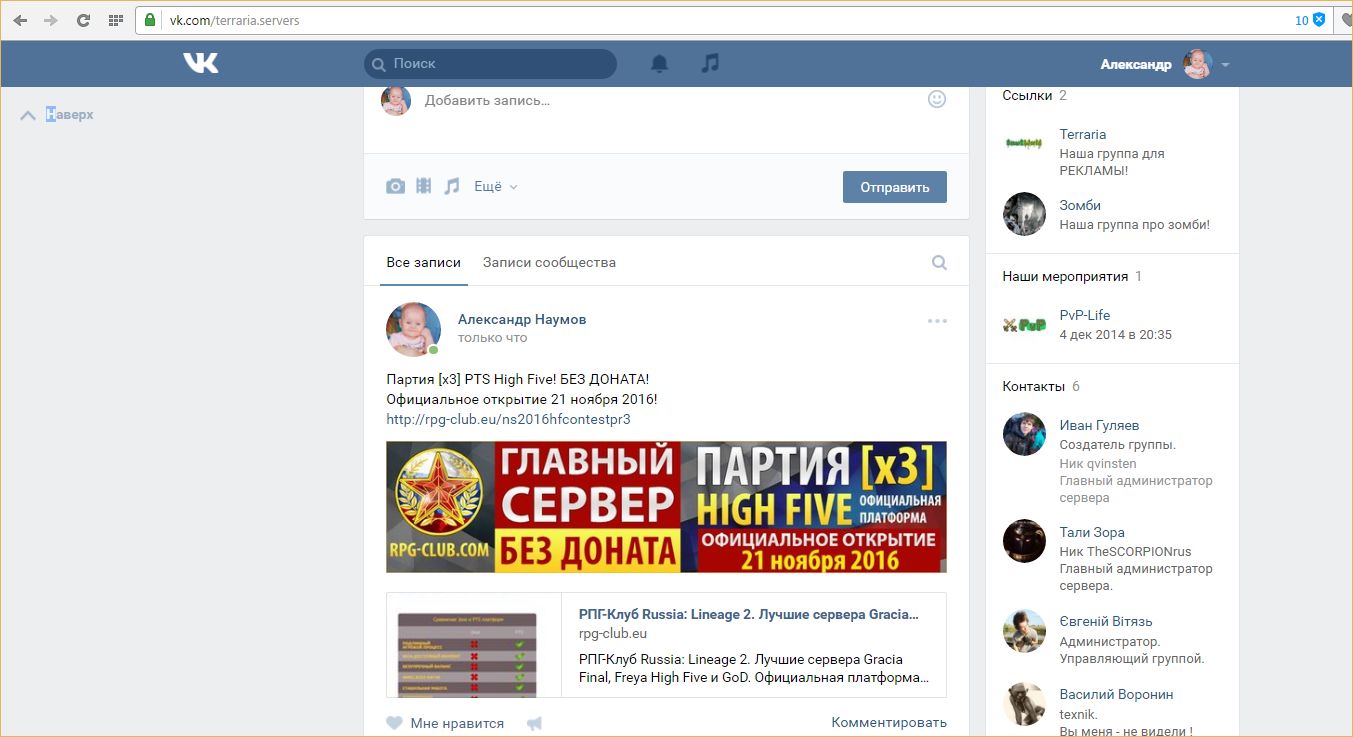1353x737 pixels.
Task: Click the Наверх text link
Action: point(70,115)
